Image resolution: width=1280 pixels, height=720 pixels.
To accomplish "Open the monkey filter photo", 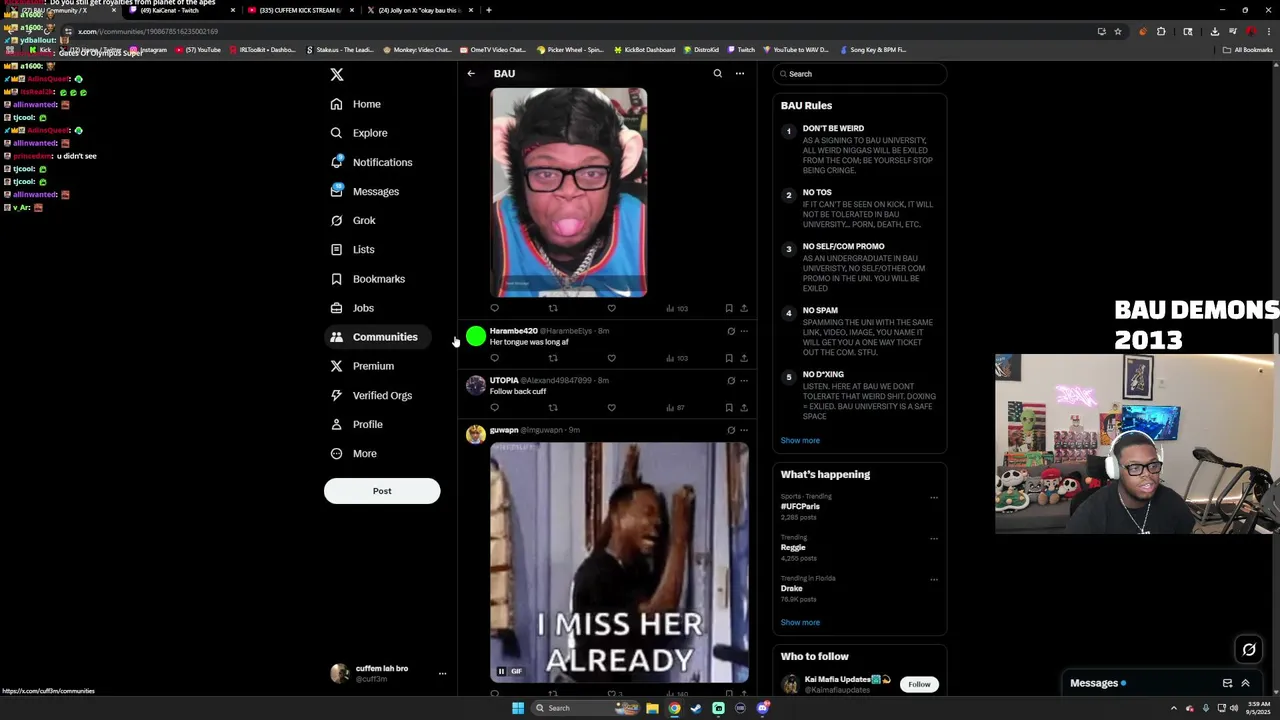I will click(568, 193).
